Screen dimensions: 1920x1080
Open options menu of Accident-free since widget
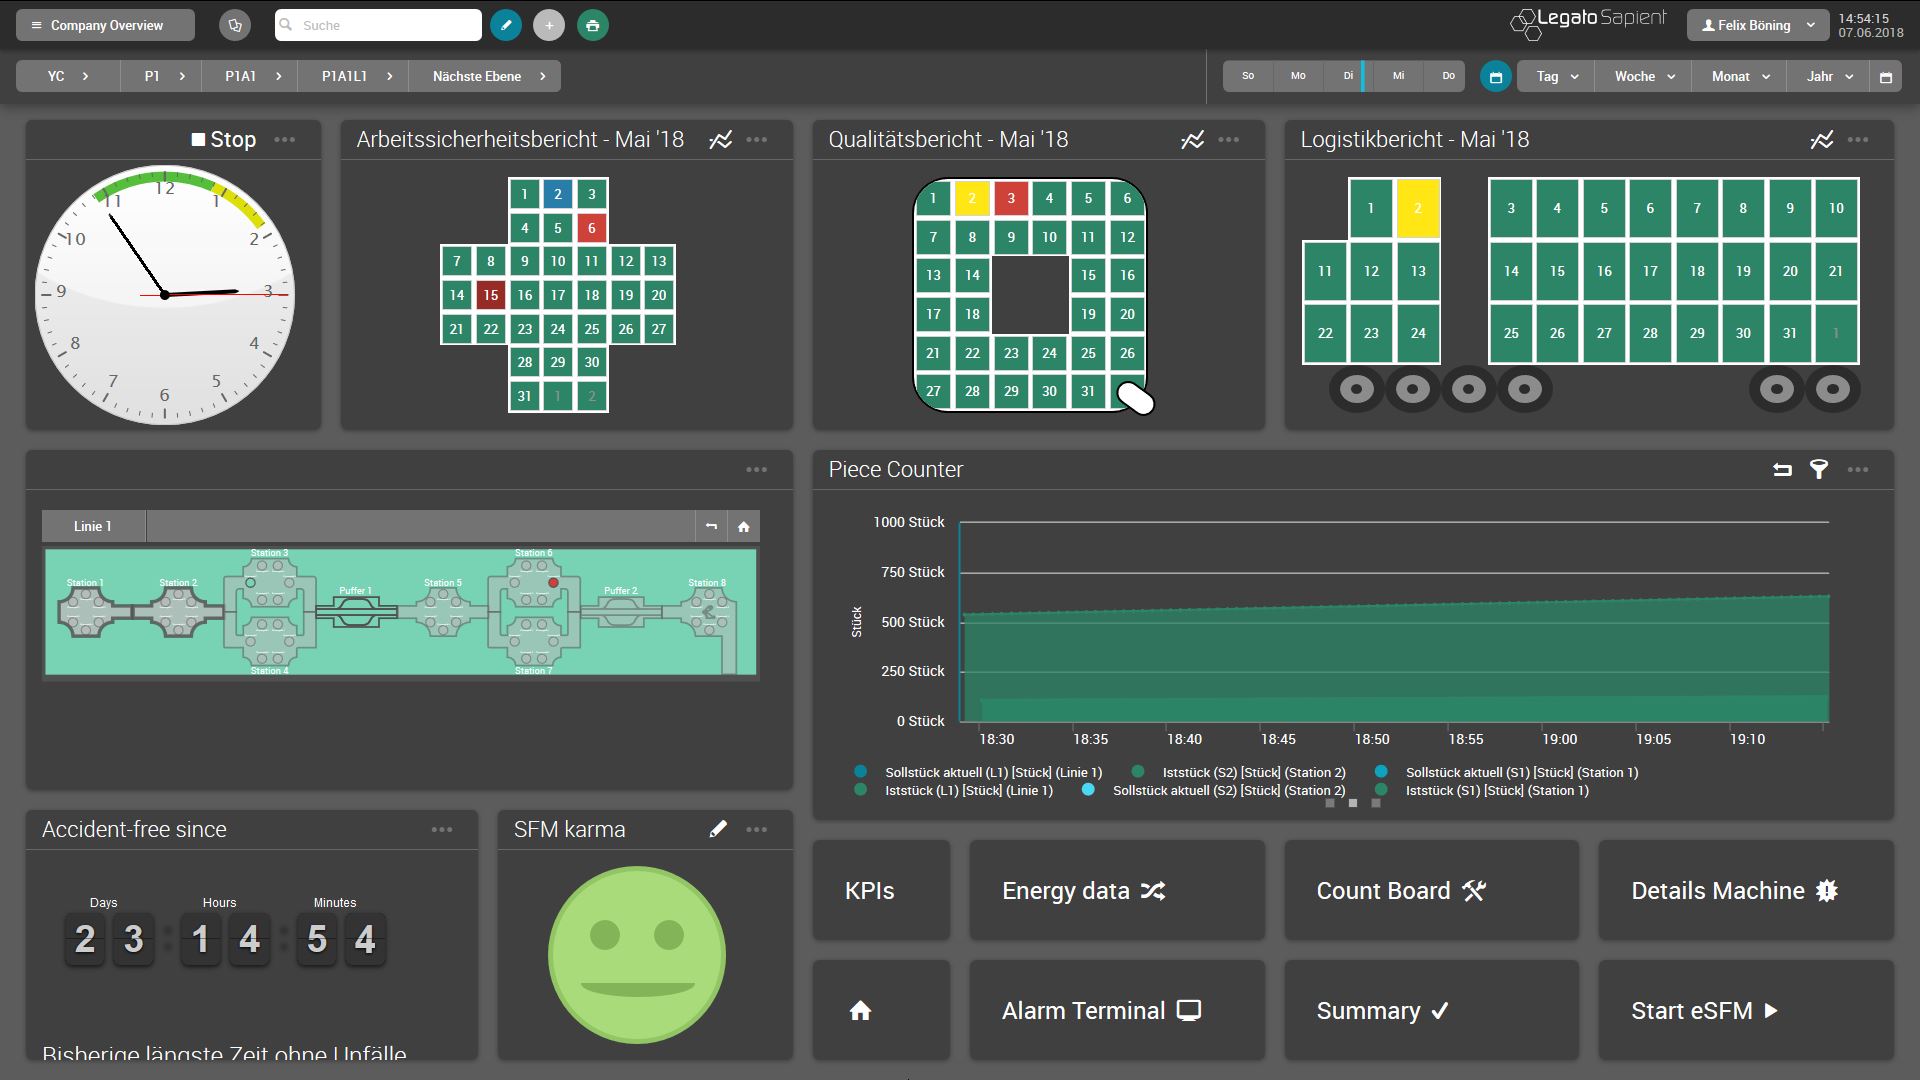tap(442, 830)
